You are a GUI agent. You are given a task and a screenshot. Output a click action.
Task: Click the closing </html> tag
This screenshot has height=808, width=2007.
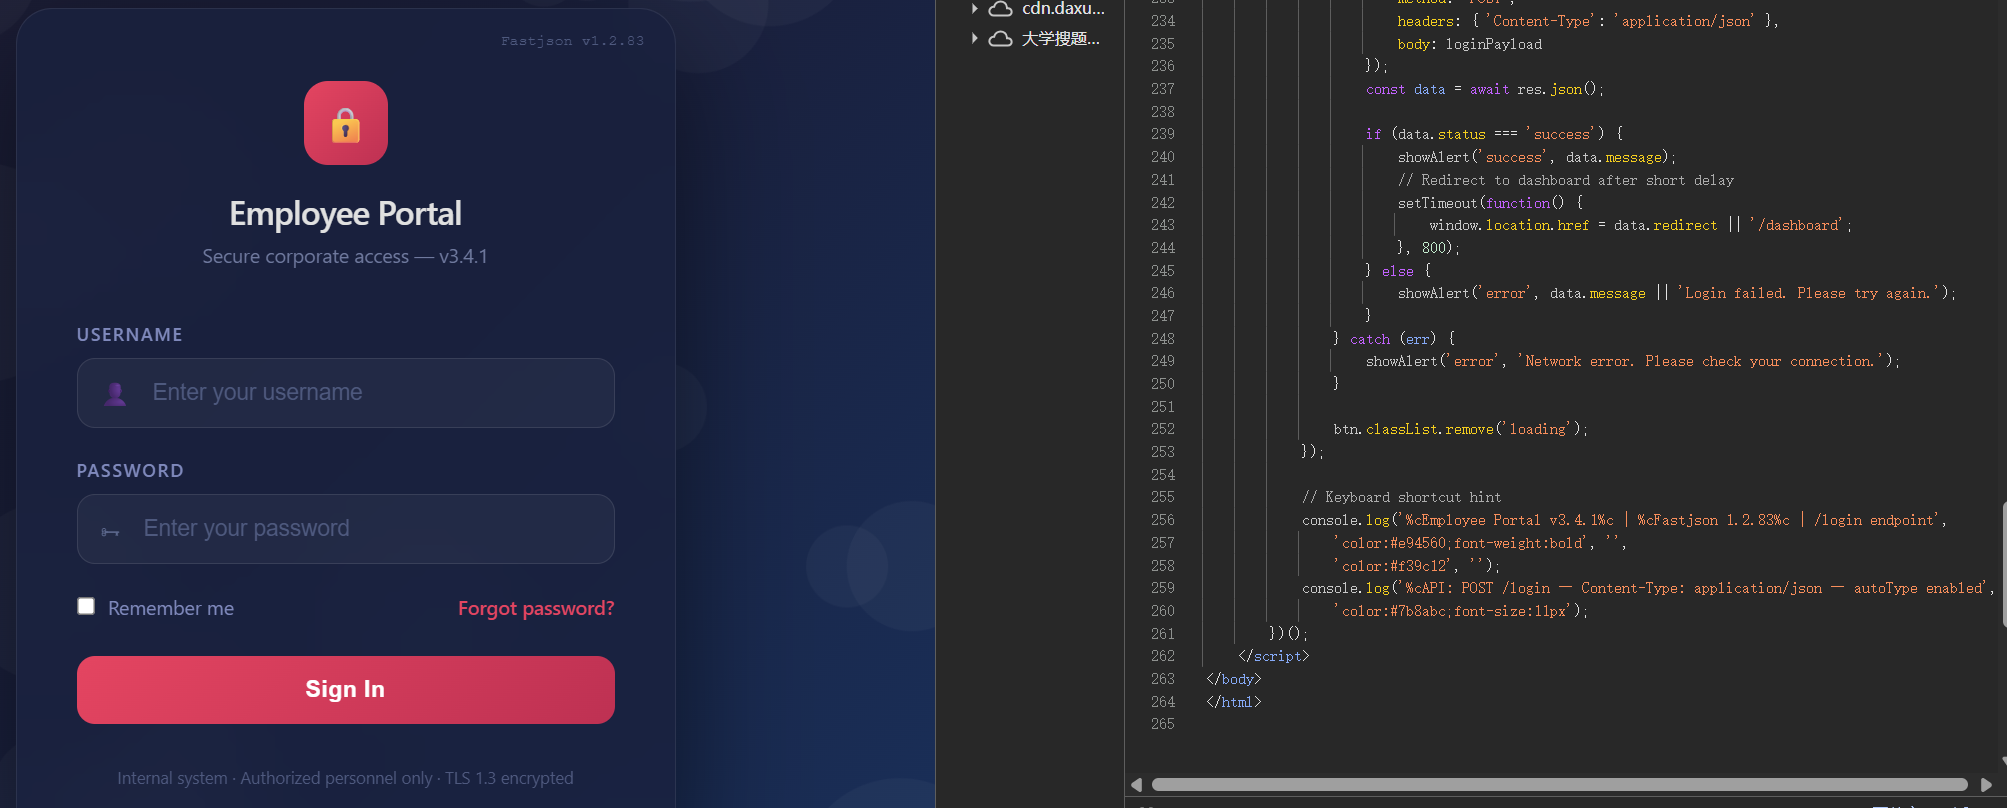(x=1233, y=702)
